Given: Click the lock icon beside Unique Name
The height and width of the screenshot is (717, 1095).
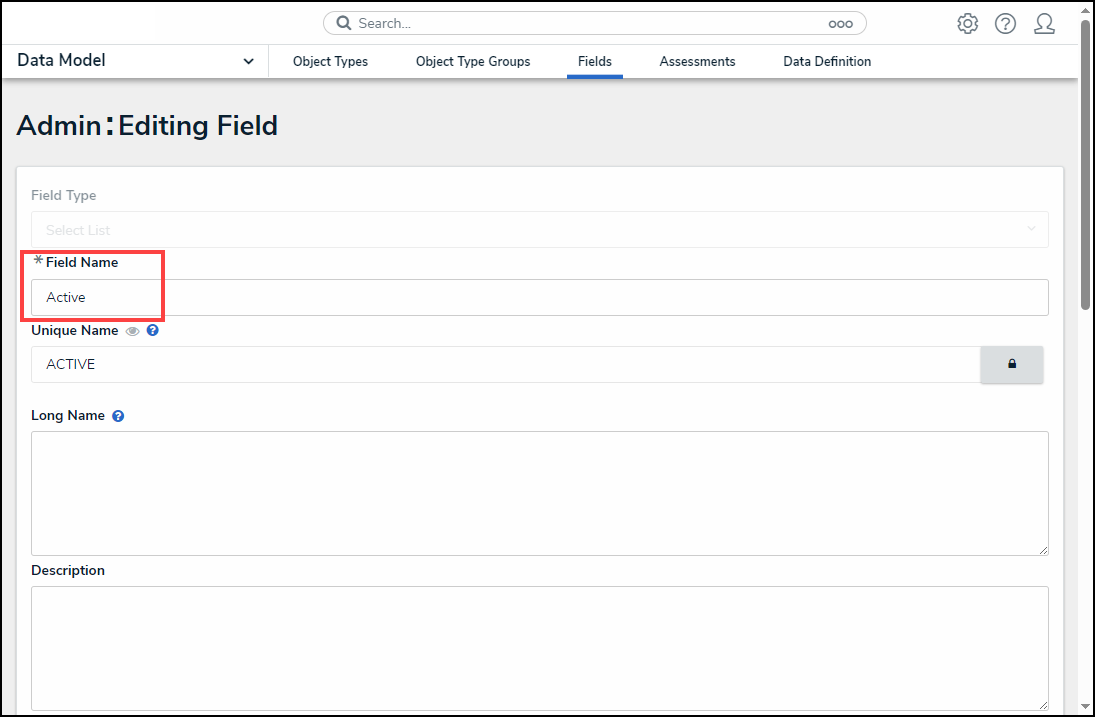Looking at the screenshot, I should [1011, 365].
